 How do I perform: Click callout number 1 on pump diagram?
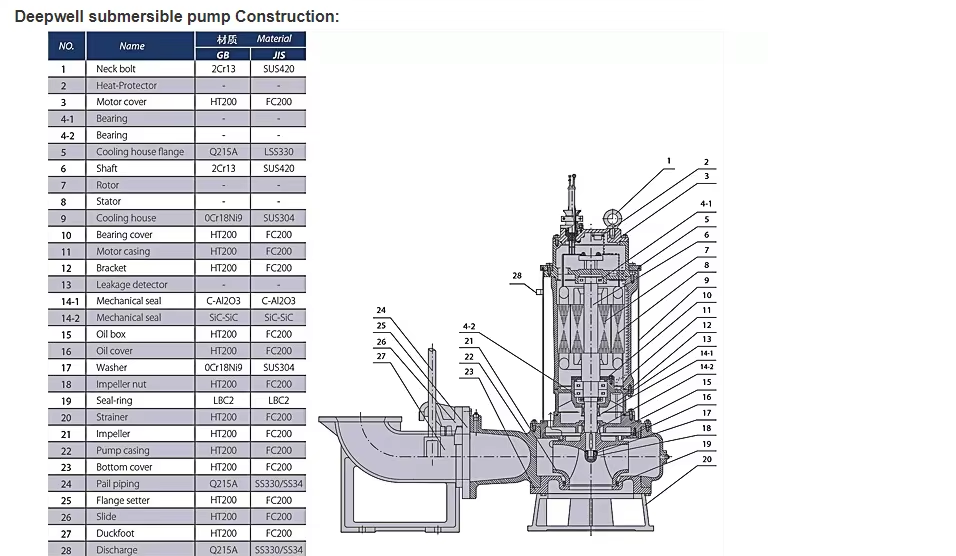(x=669, y=161)
